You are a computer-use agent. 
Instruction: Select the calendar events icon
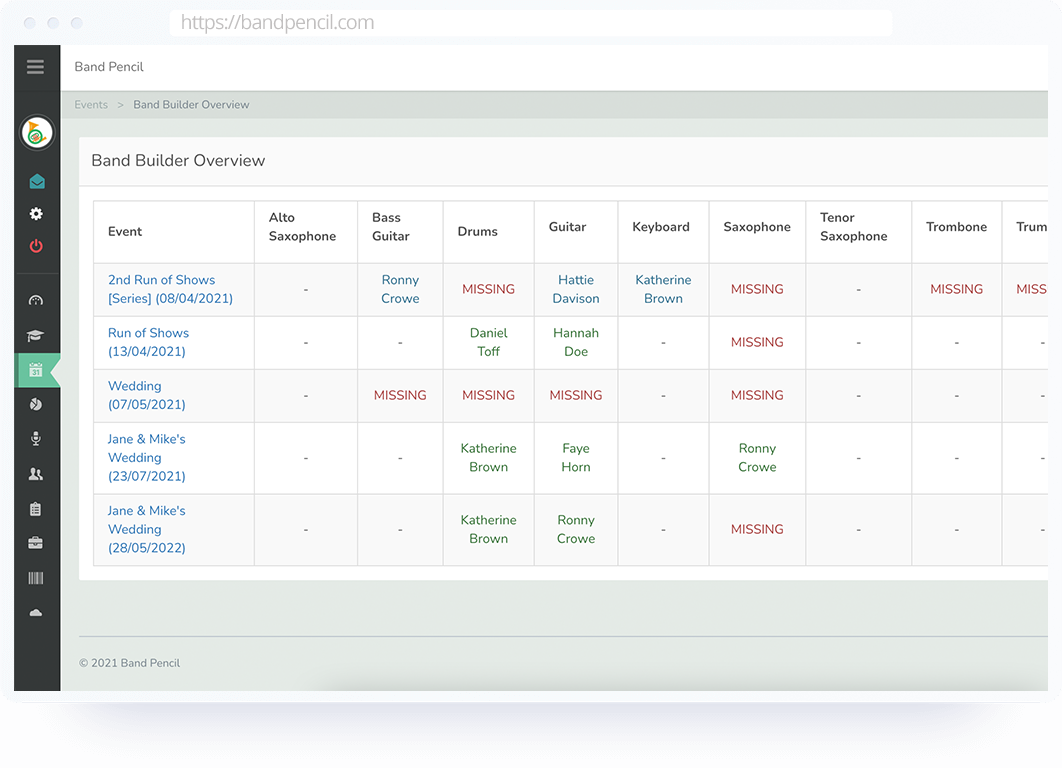(x=37, y=370)
